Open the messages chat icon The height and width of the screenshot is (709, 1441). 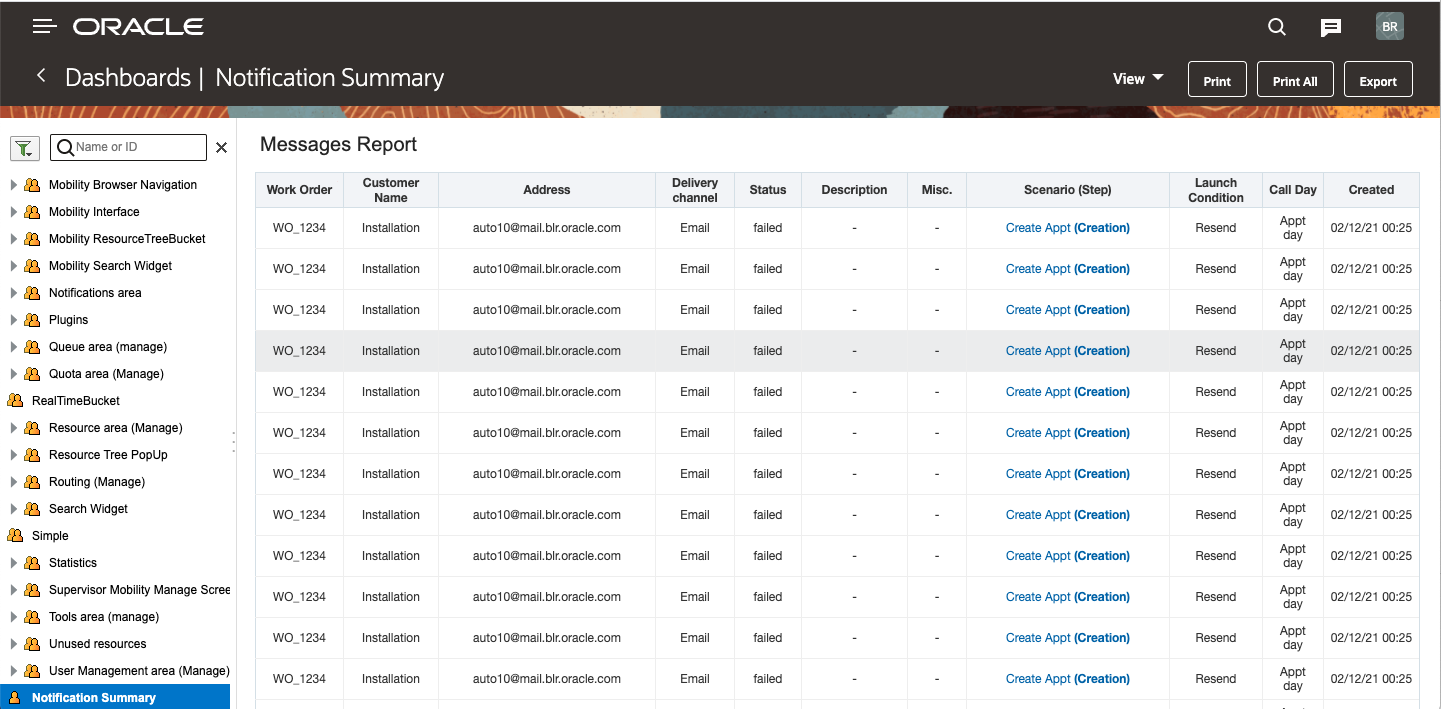1330,27
